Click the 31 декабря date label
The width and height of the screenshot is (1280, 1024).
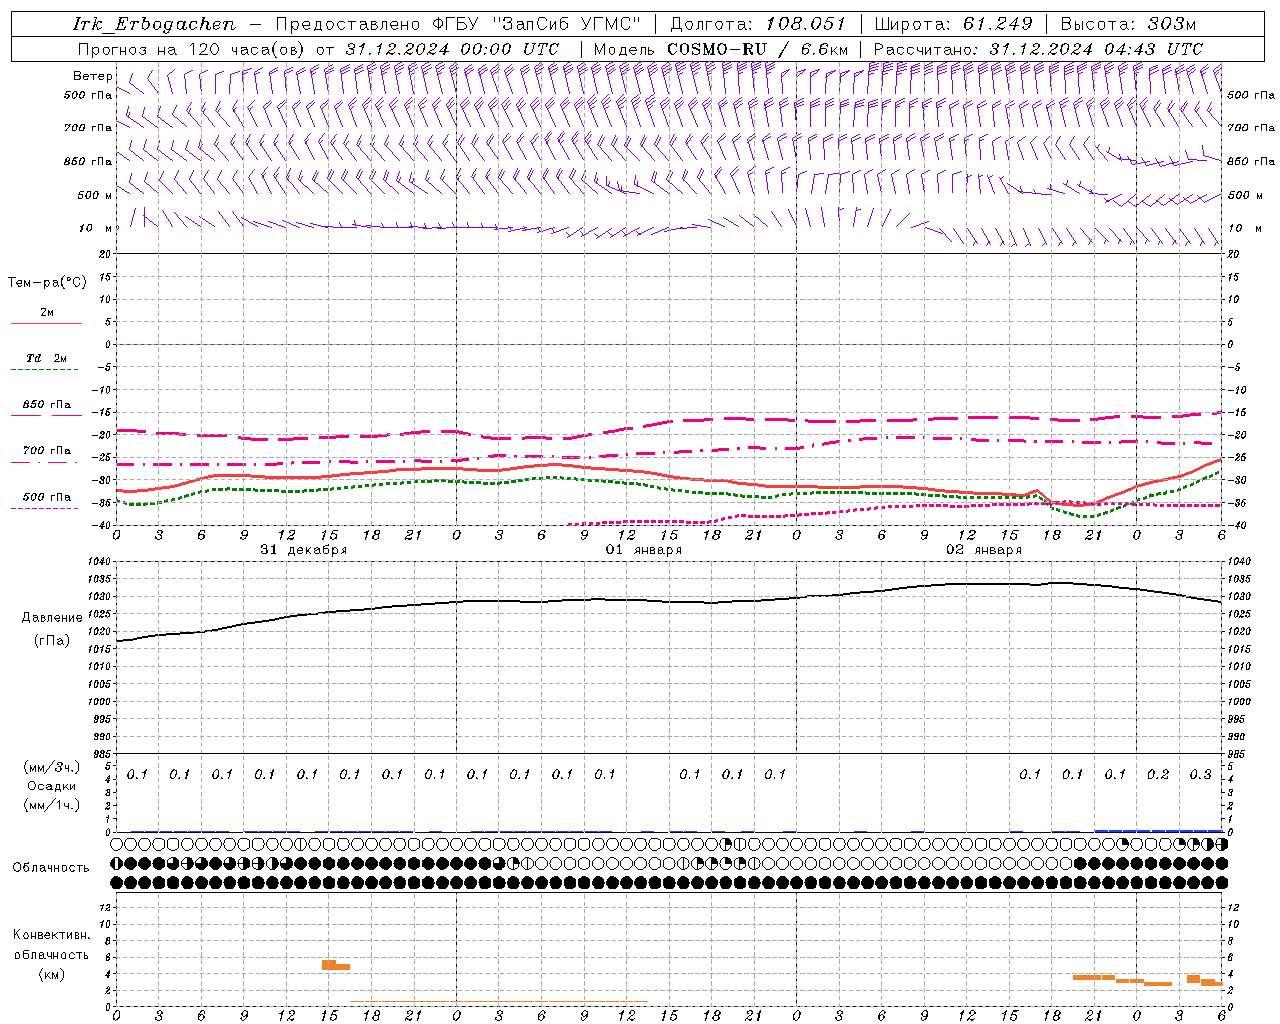click(x=304, y=550)
